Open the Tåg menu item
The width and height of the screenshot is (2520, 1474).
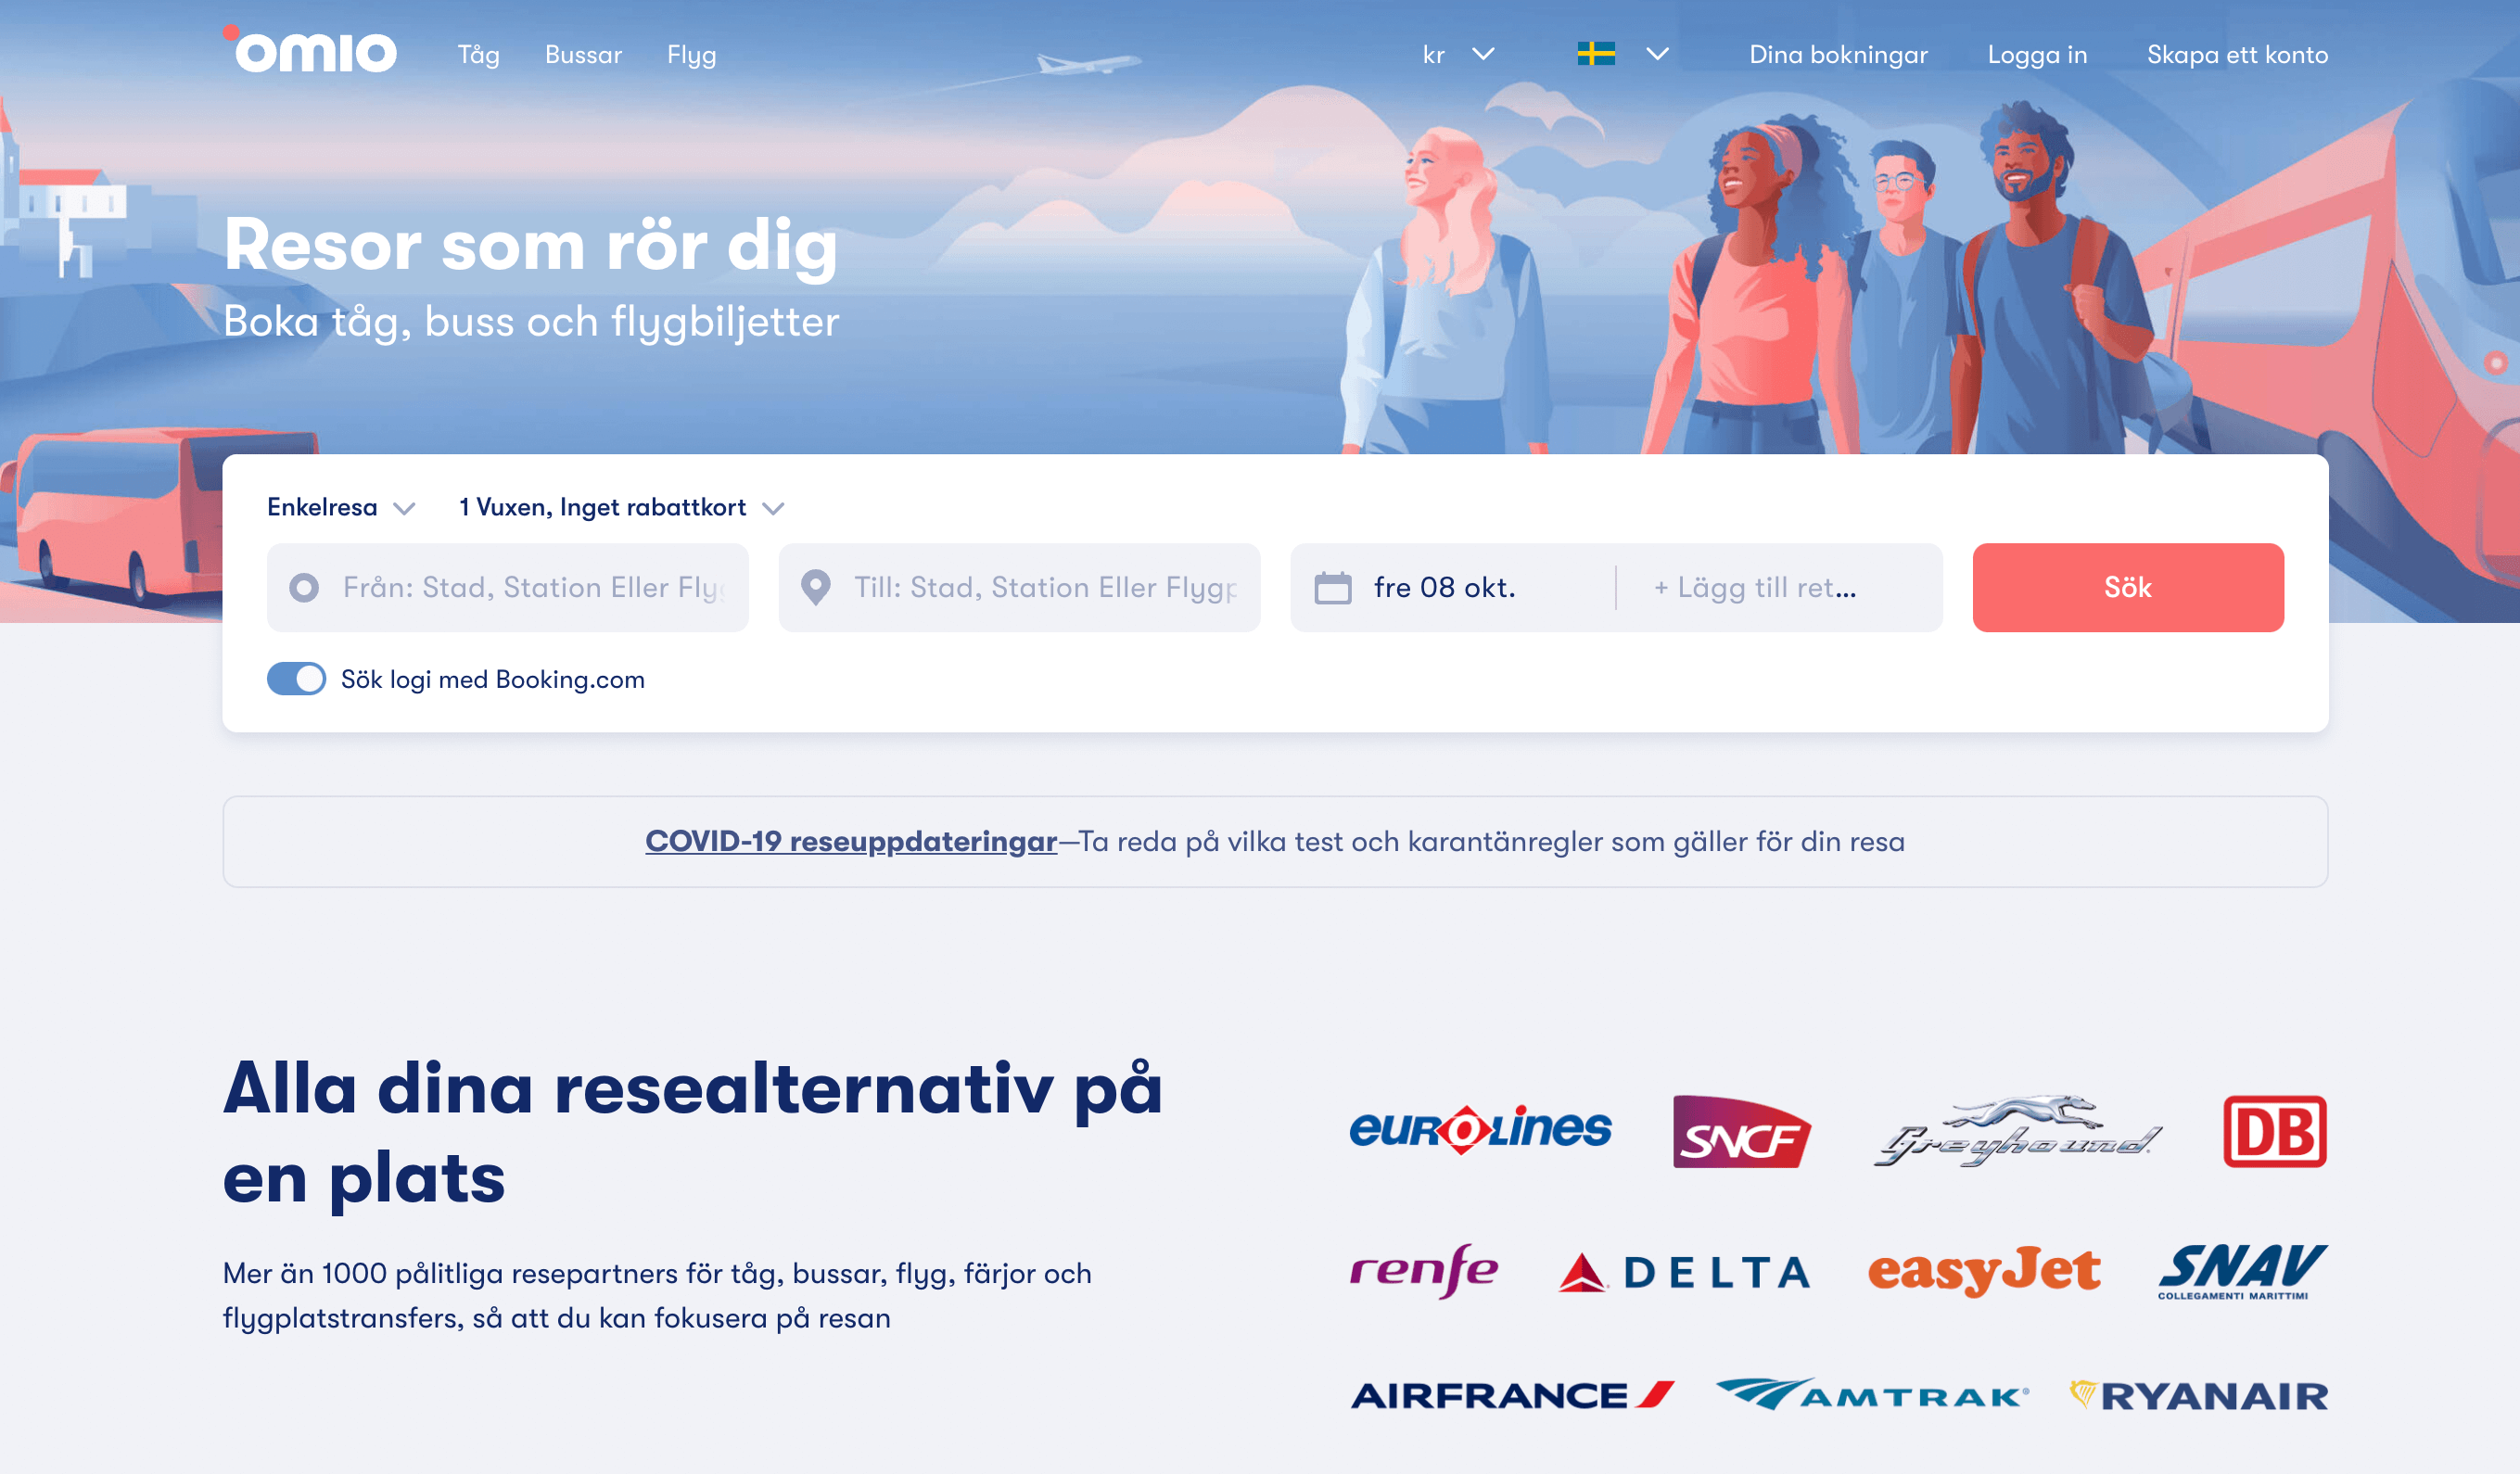(478, 55)
